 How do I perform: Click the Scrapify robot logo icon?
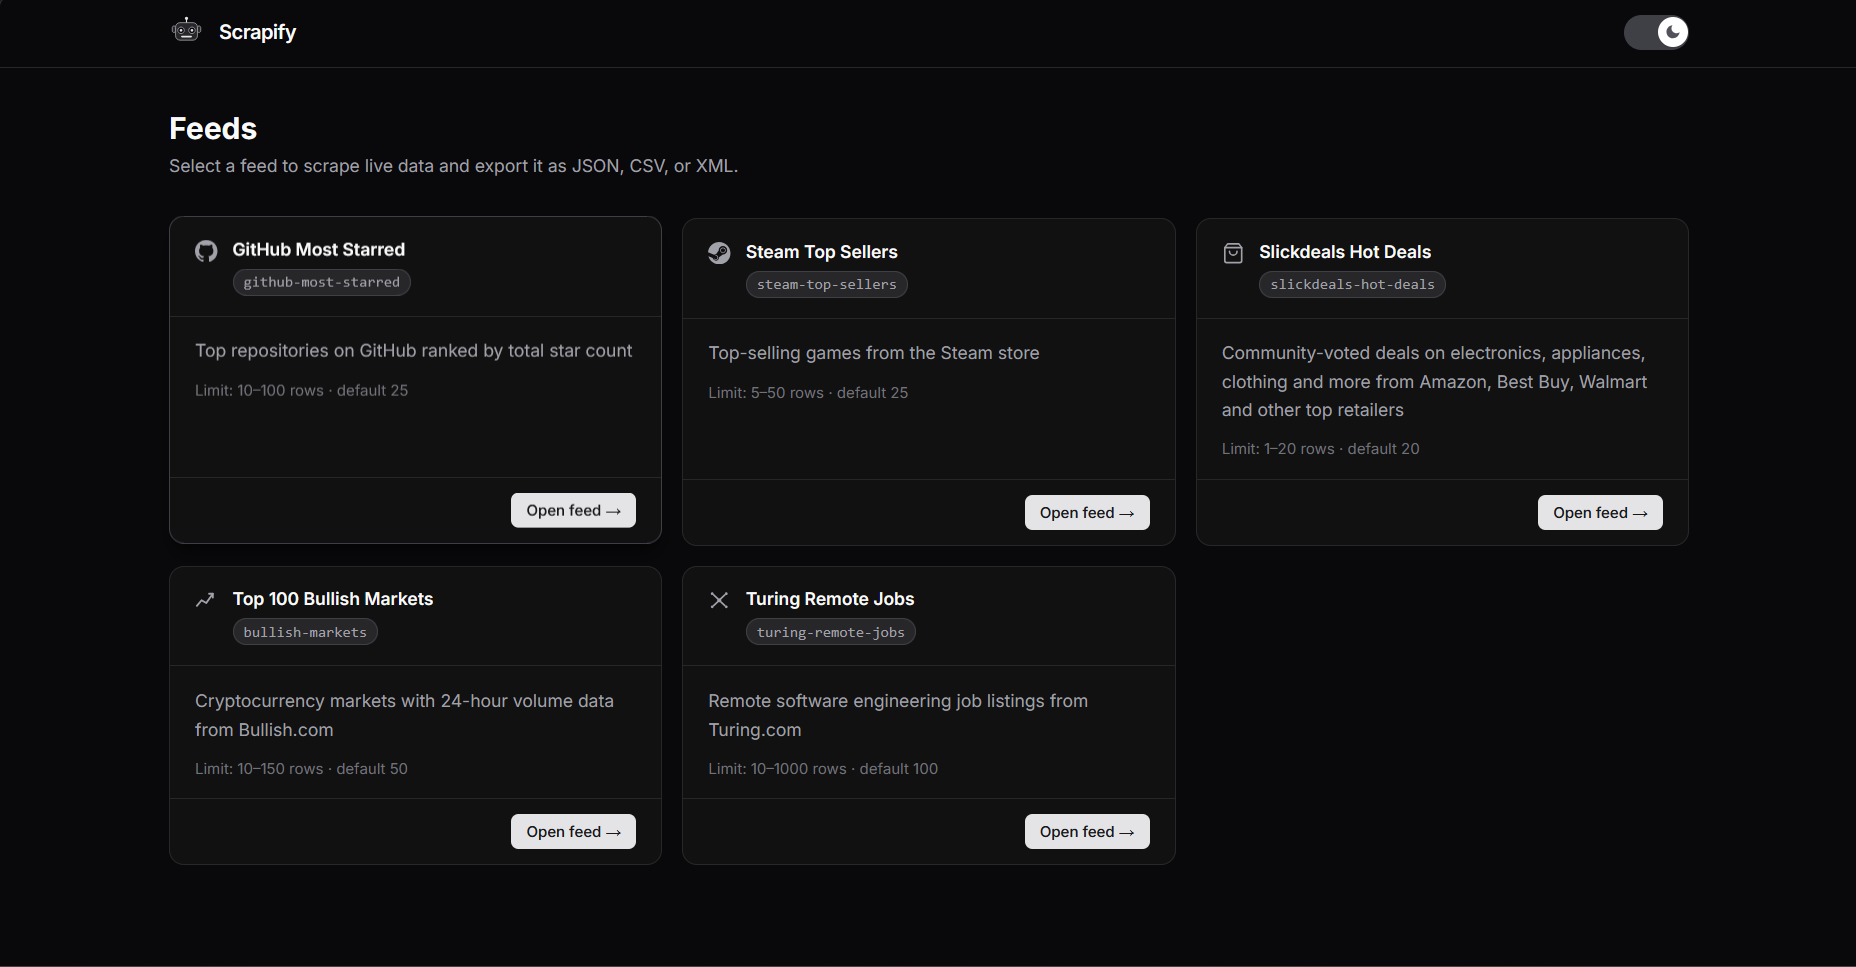coord(186,31)
